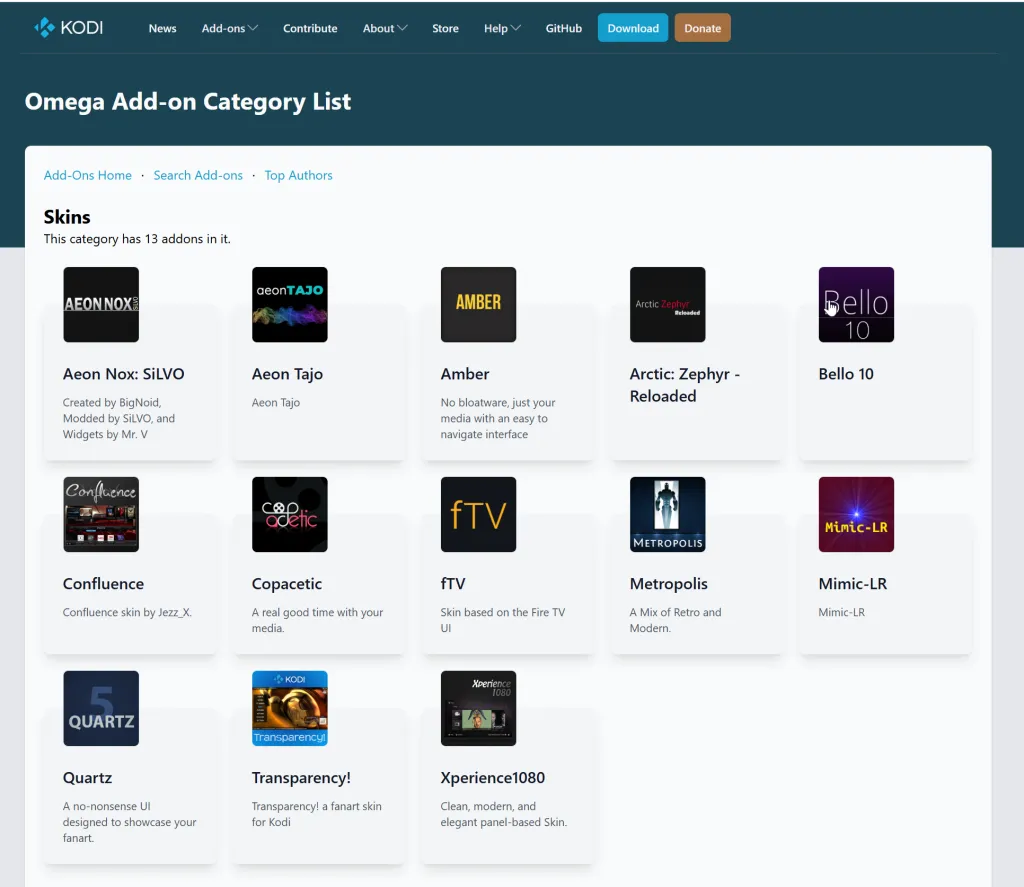The height and width of the screenshot is (887, 1024).
Task: Click 'No bloatware' Amber description
Action: pyautogui.click(x=498, y=418)
